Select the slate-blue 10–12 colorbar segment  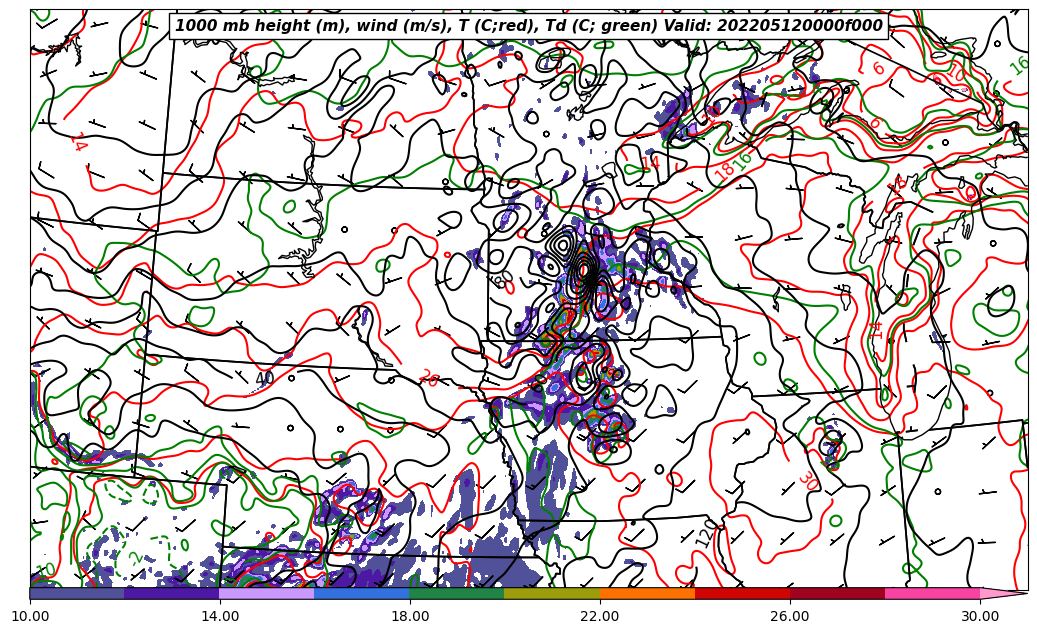[77, 593]
